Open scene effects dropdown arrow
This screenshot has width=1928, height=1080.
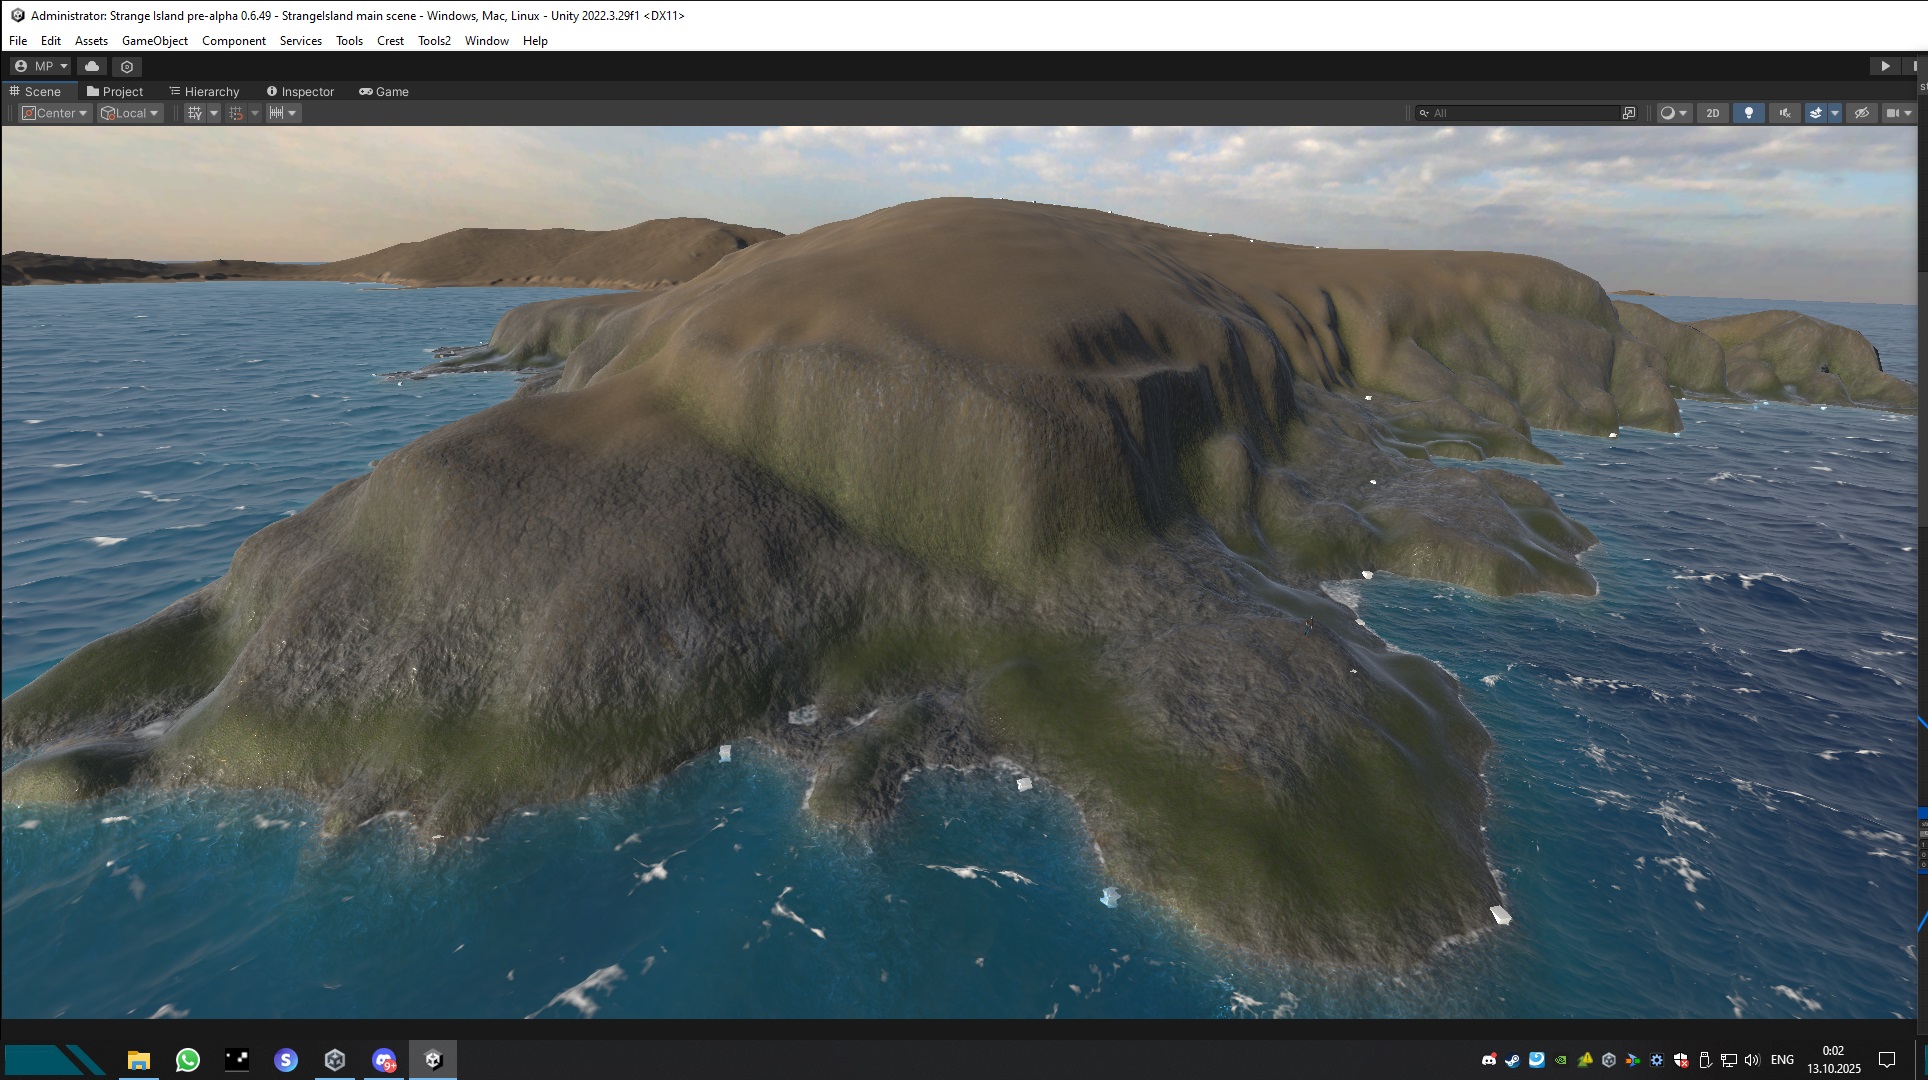pos(1835,113)
